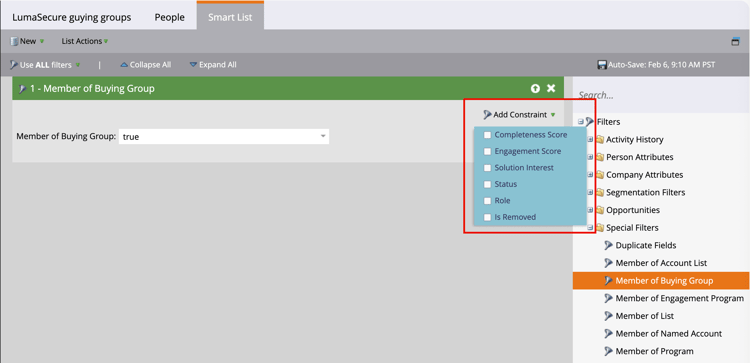Move filter up with circular arrow icon
750x363 pixels.
535,88
